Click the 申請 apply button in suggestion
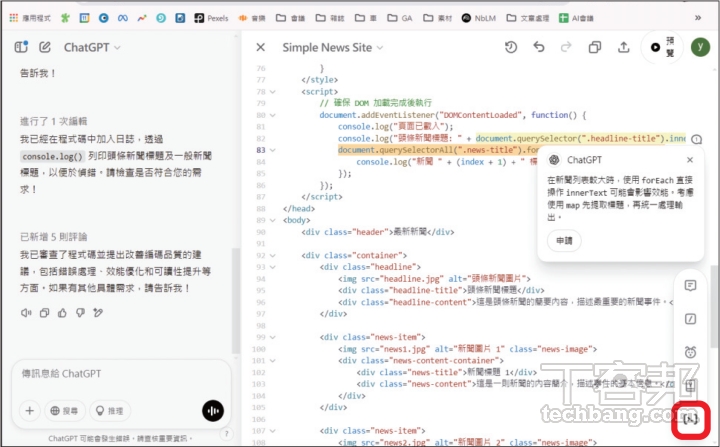This screenshot has height=447, width=720. (564, 240)
